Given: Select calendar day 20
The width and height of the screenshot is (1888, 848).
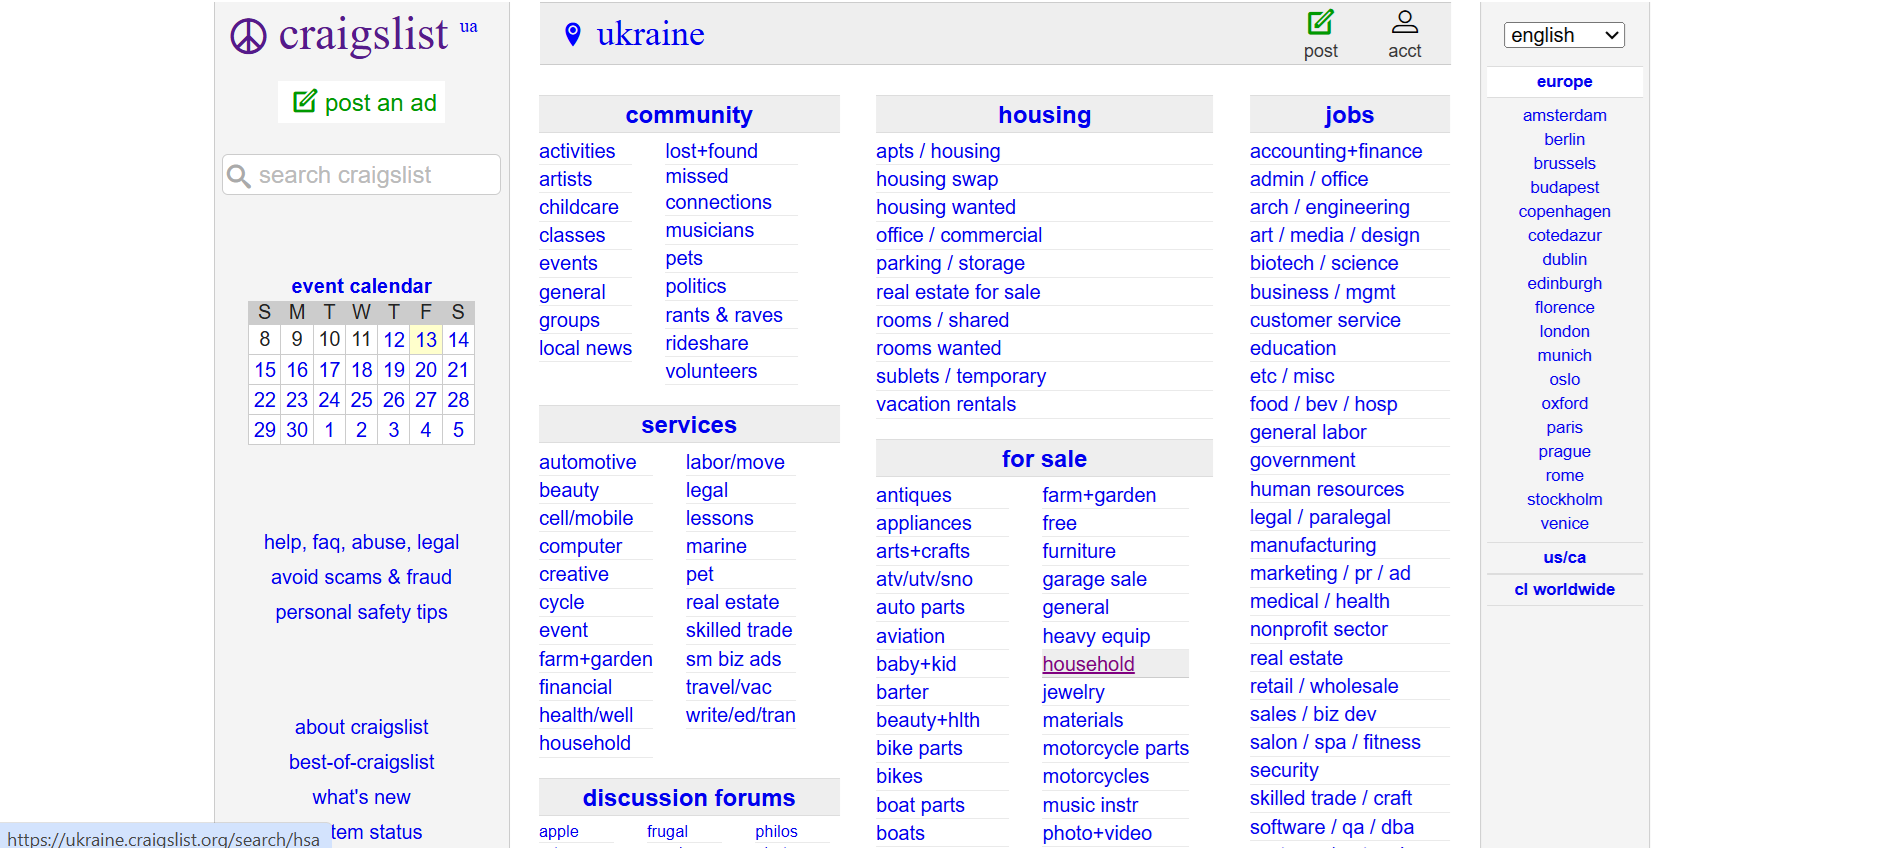Looking at the screenshot, I should [426, 370].
